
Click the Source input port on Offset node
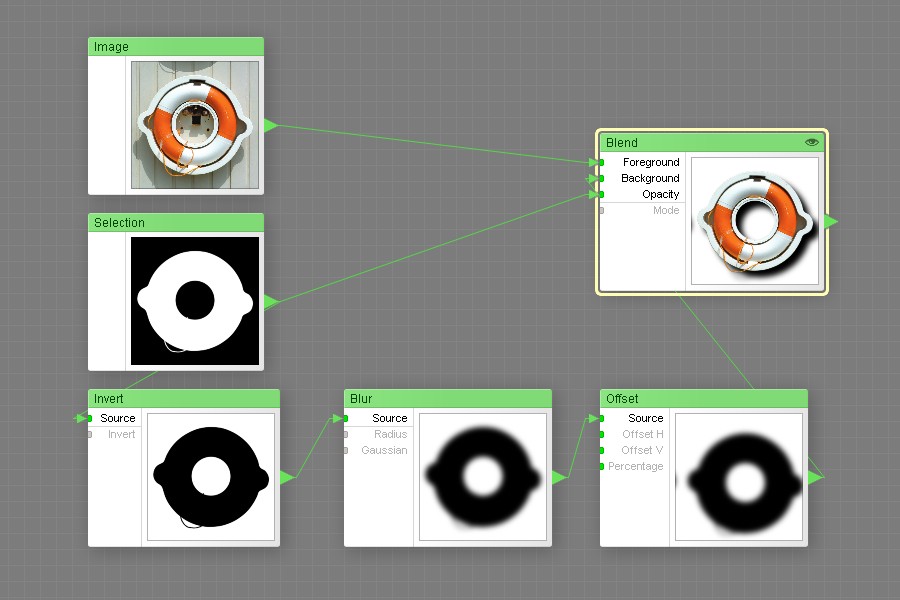click(601, 419)
